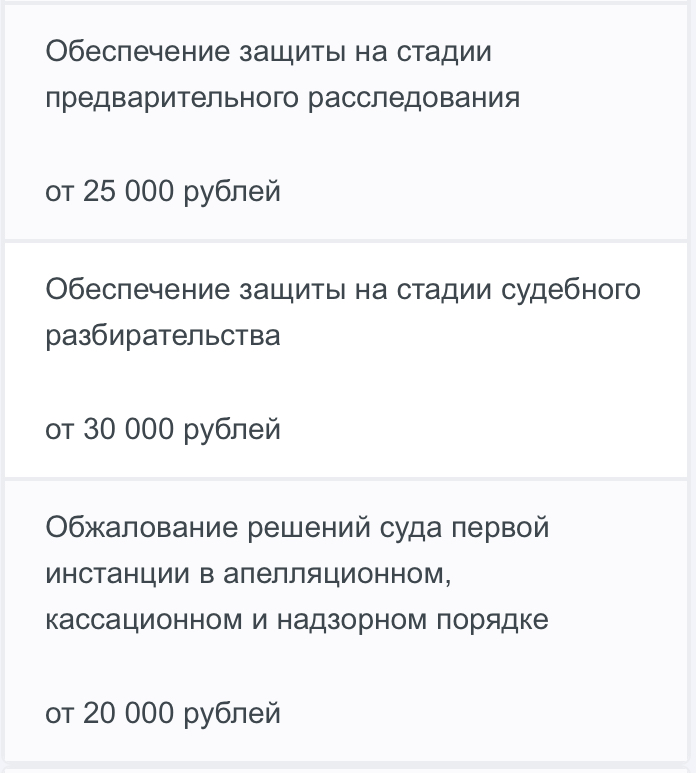The image size is (696, 773).
Task: Select the 'от 25 000 рублей' price
Action: coord(163,191)
